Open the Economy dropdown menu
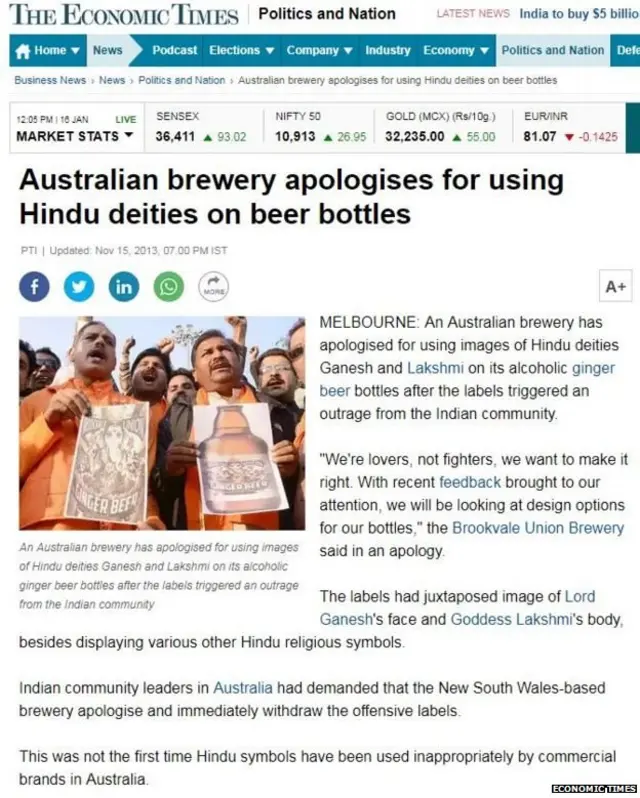 tap(456, 50)
